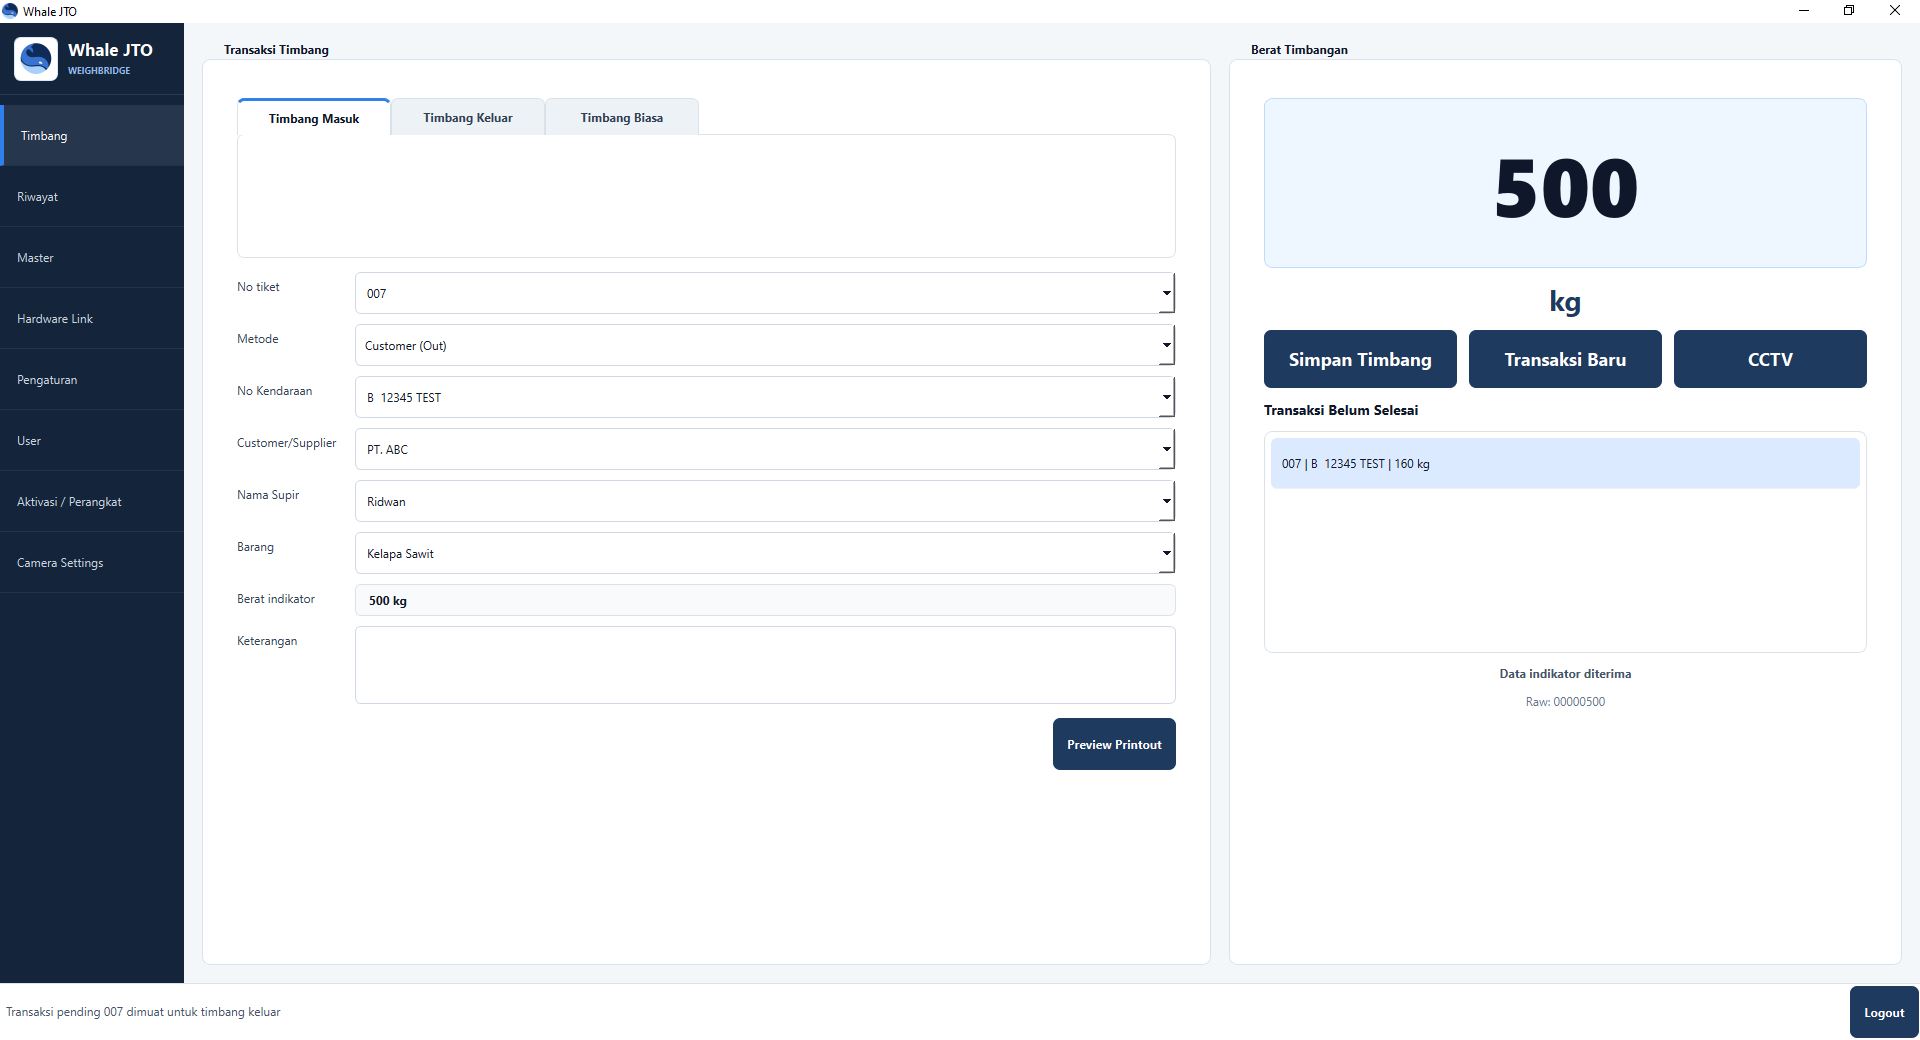This screenshot has width=1920, height=1040.
Task: Expand the No tiket dropdown arrow
Action: click(1166, 293)
